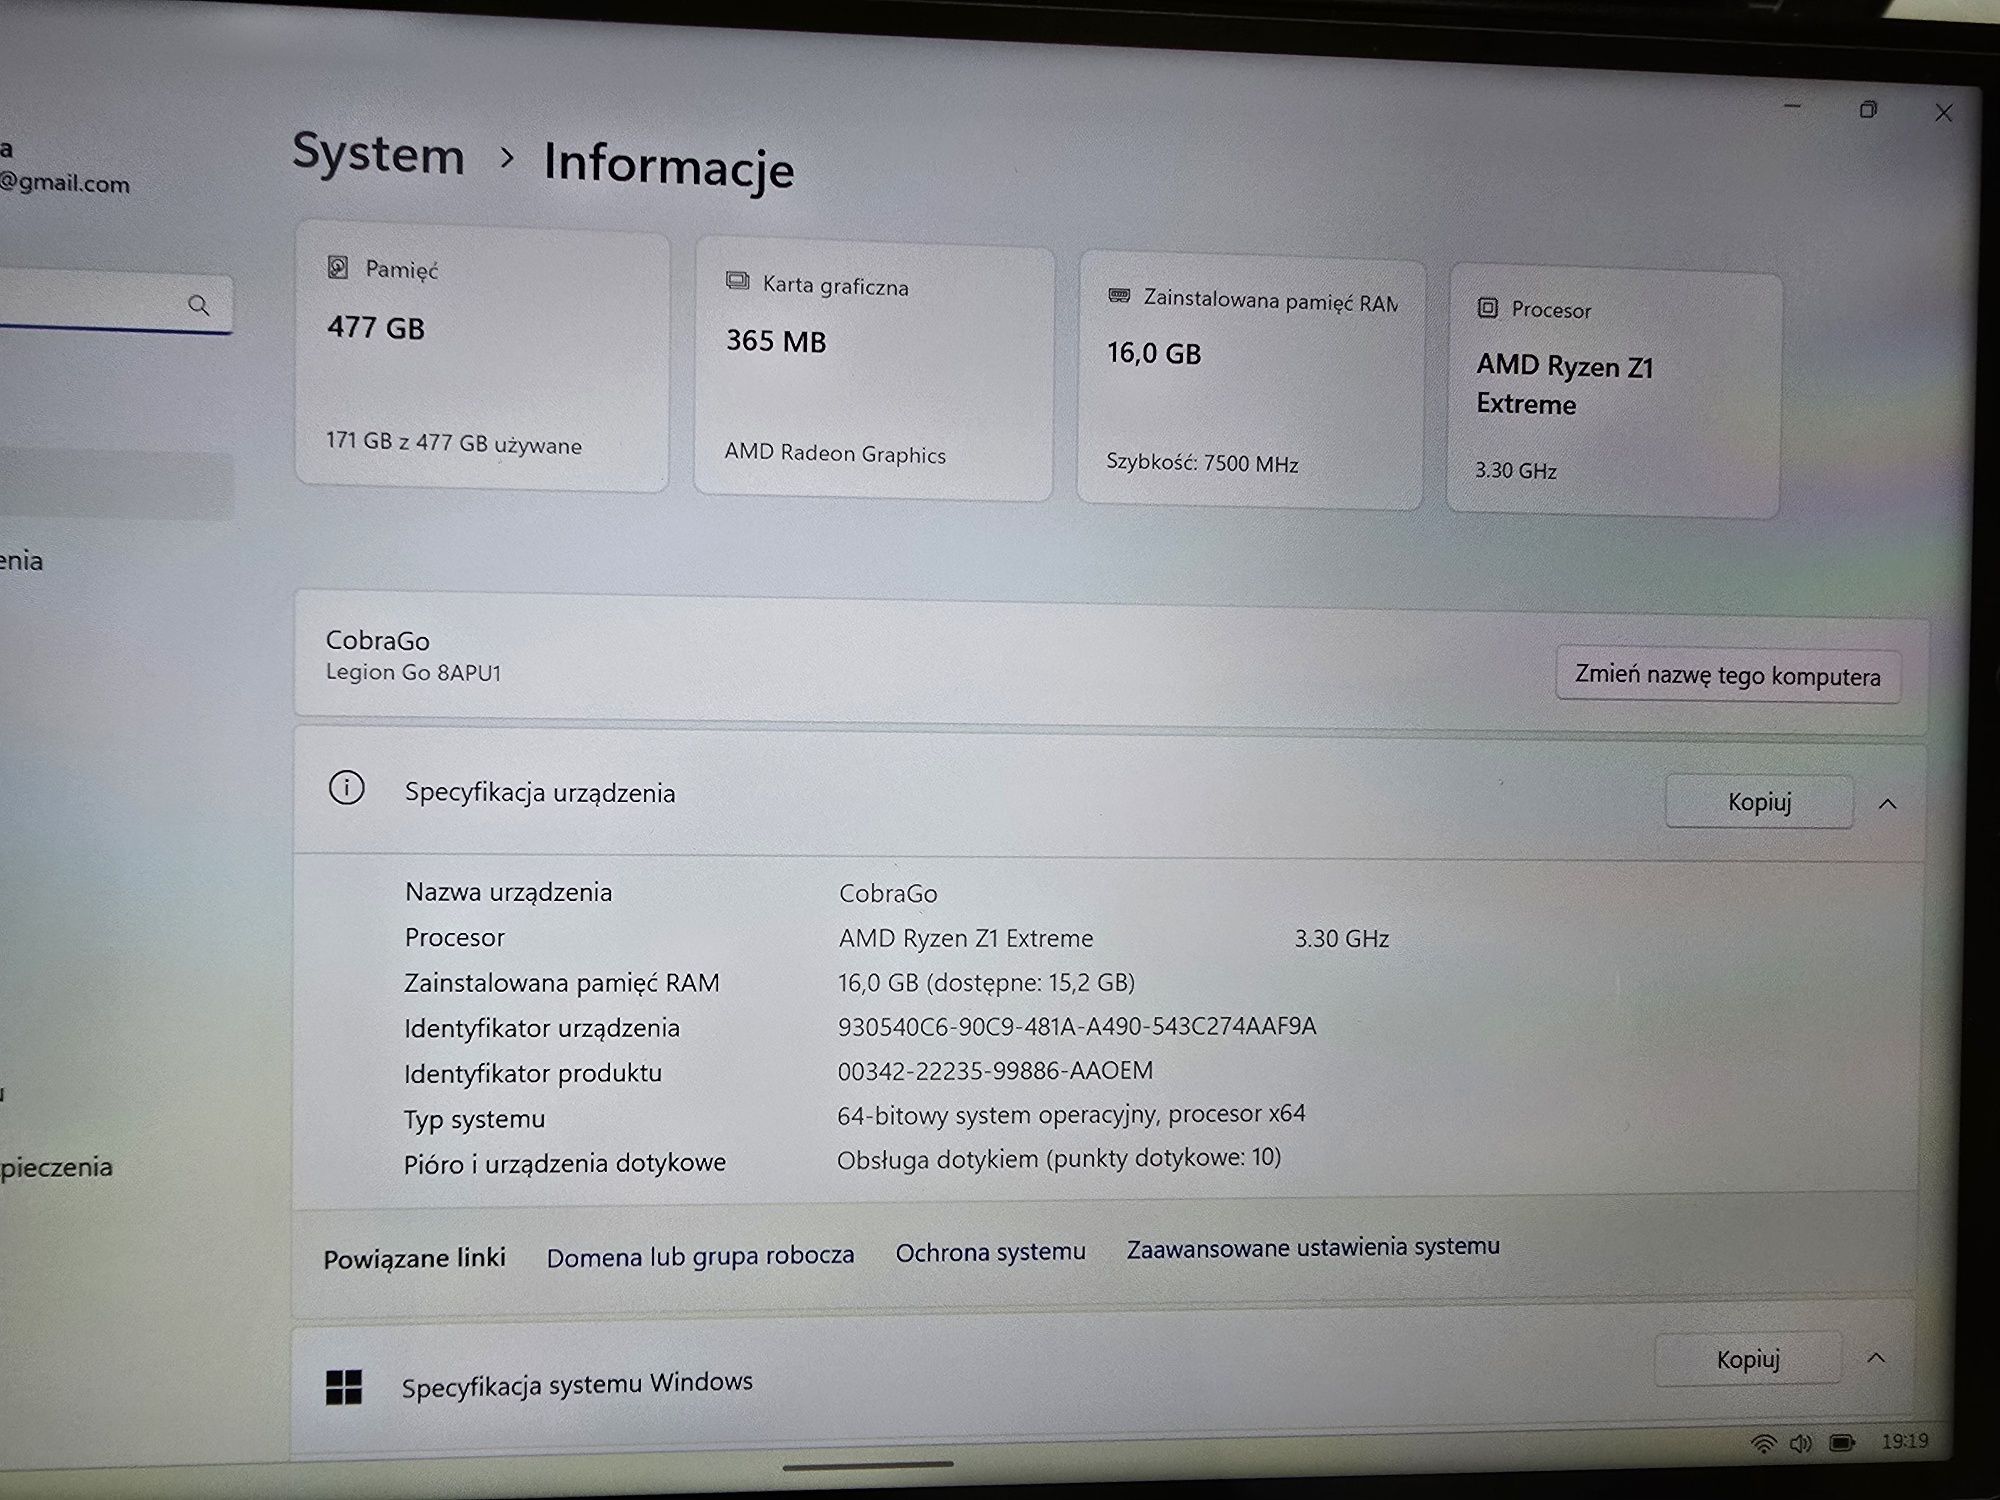The image size is (2000, 1500).
Task: Copy device specifications with Kopiuj button
Action: pyautogui.click(x=1759, y=802)
